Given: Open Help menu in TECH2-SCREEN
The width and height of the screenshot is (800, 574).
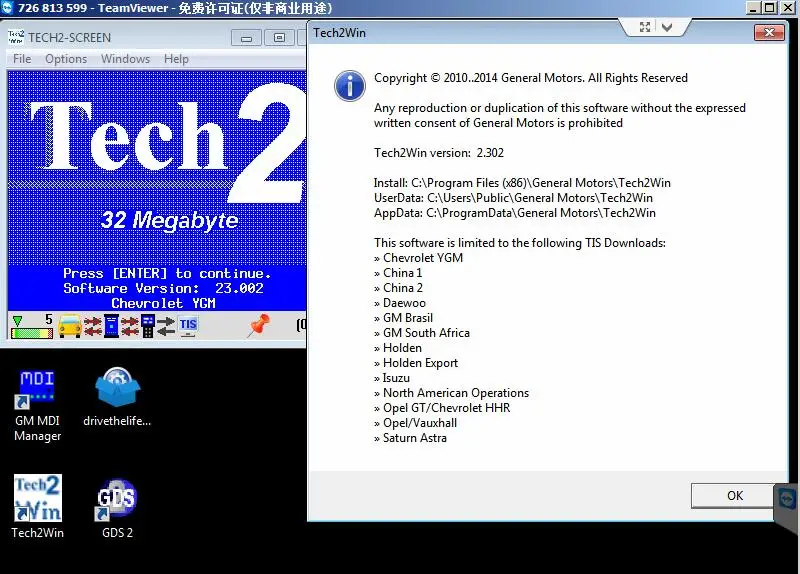Looking at the screenshot, I should pos(177,59).
